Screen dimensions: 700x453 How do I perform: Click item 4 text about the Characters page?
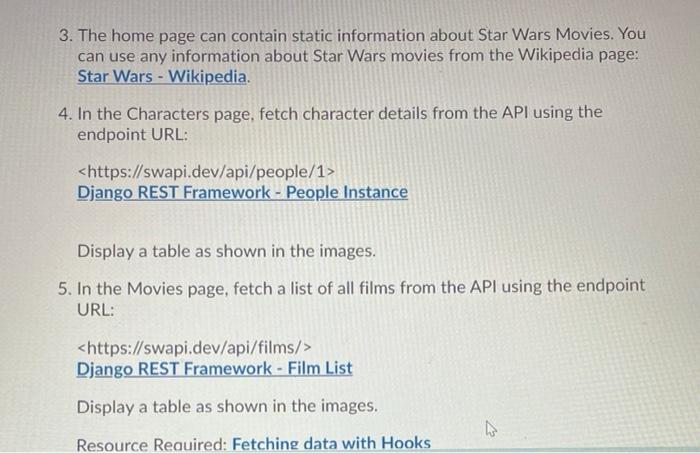(x=339, y=124)
